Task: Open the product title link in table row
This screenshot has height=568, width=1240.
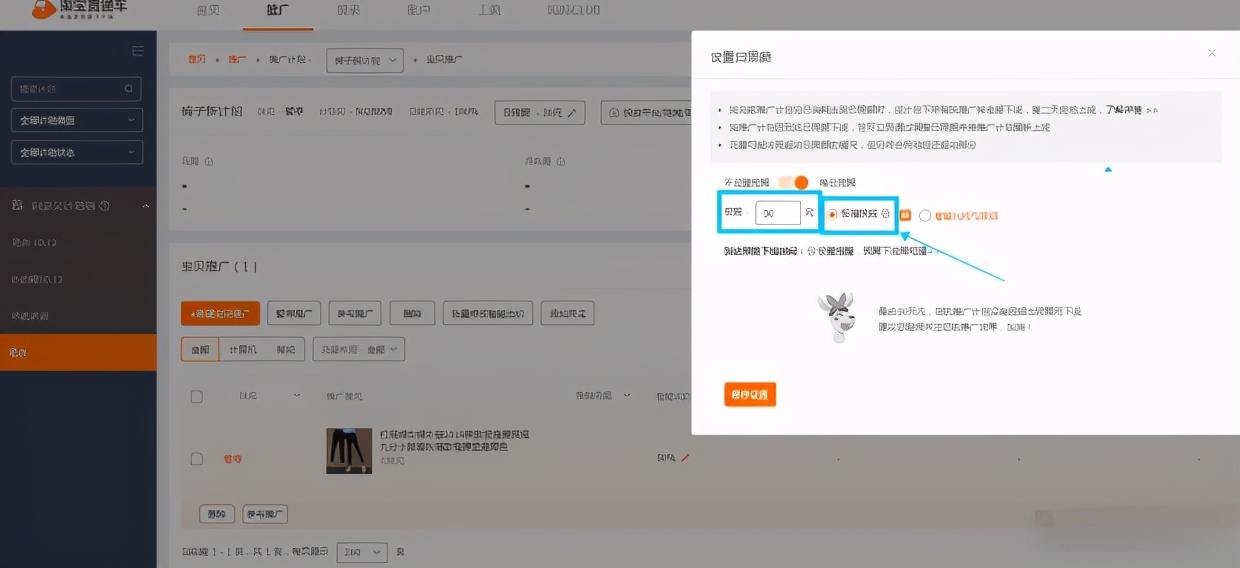Action: [455, 441]
